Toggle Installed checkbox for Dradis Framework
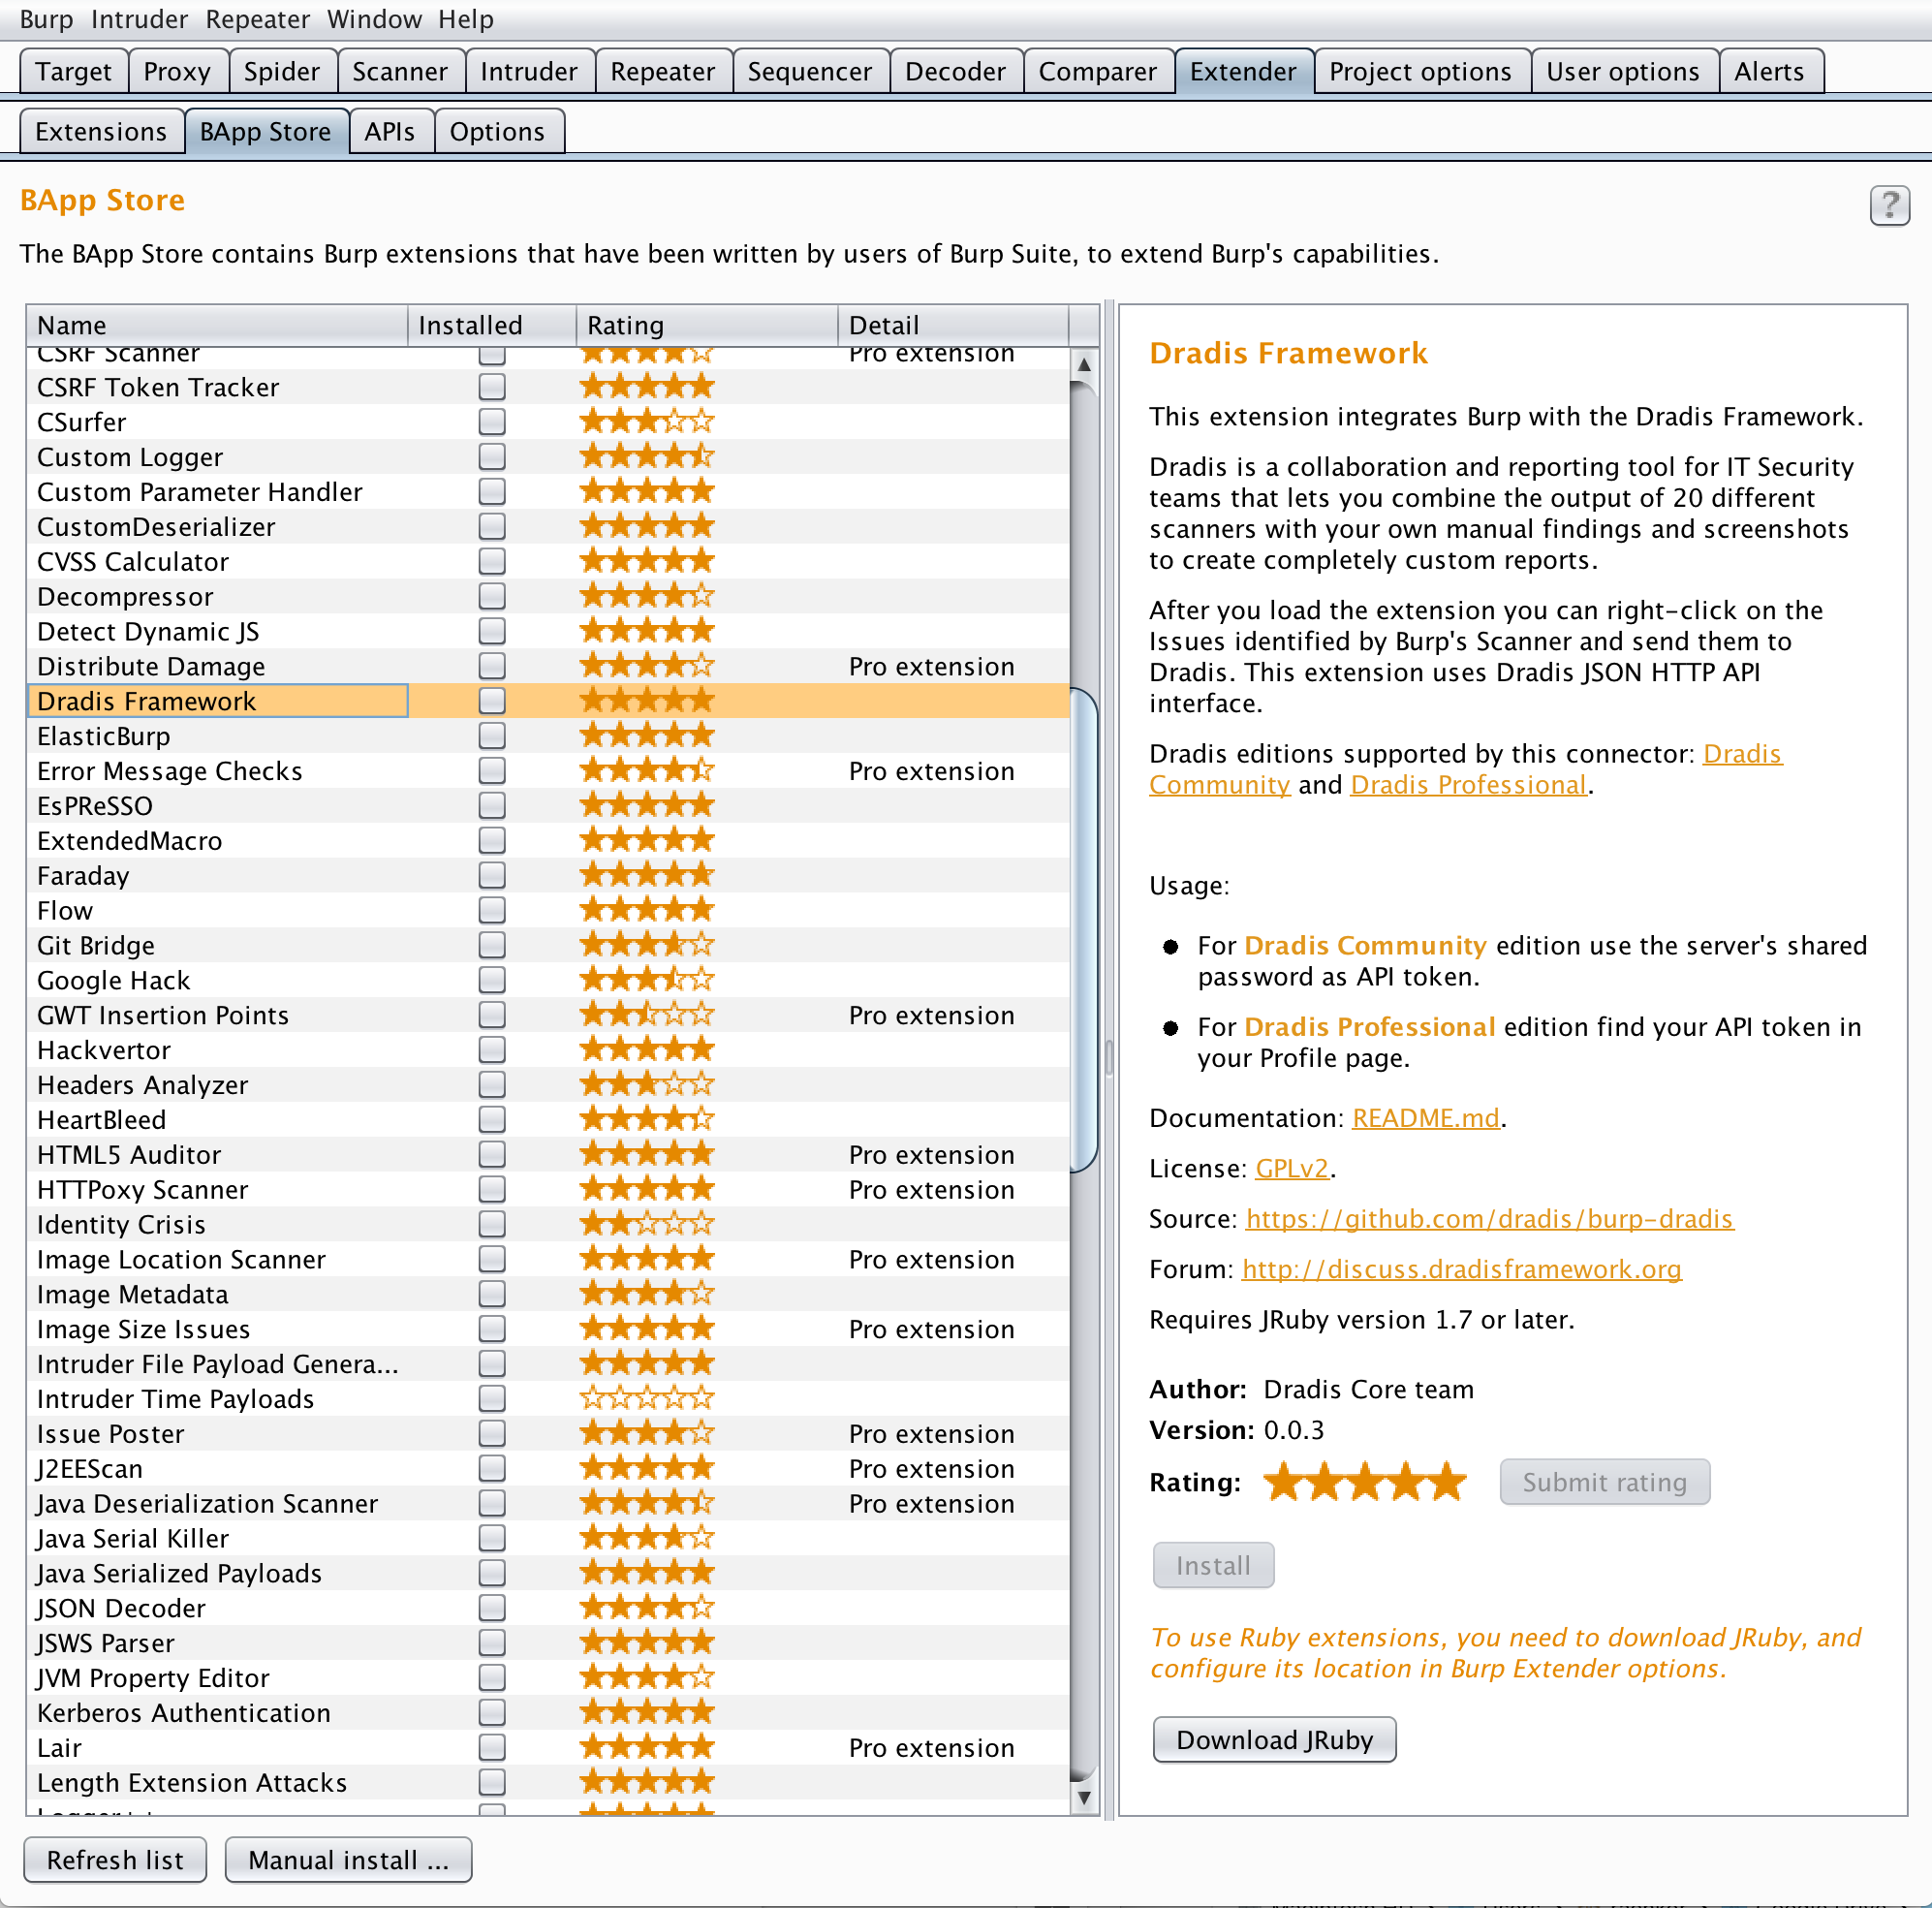This screenshot has width=1932, height=1908. (x=491, y=700)
